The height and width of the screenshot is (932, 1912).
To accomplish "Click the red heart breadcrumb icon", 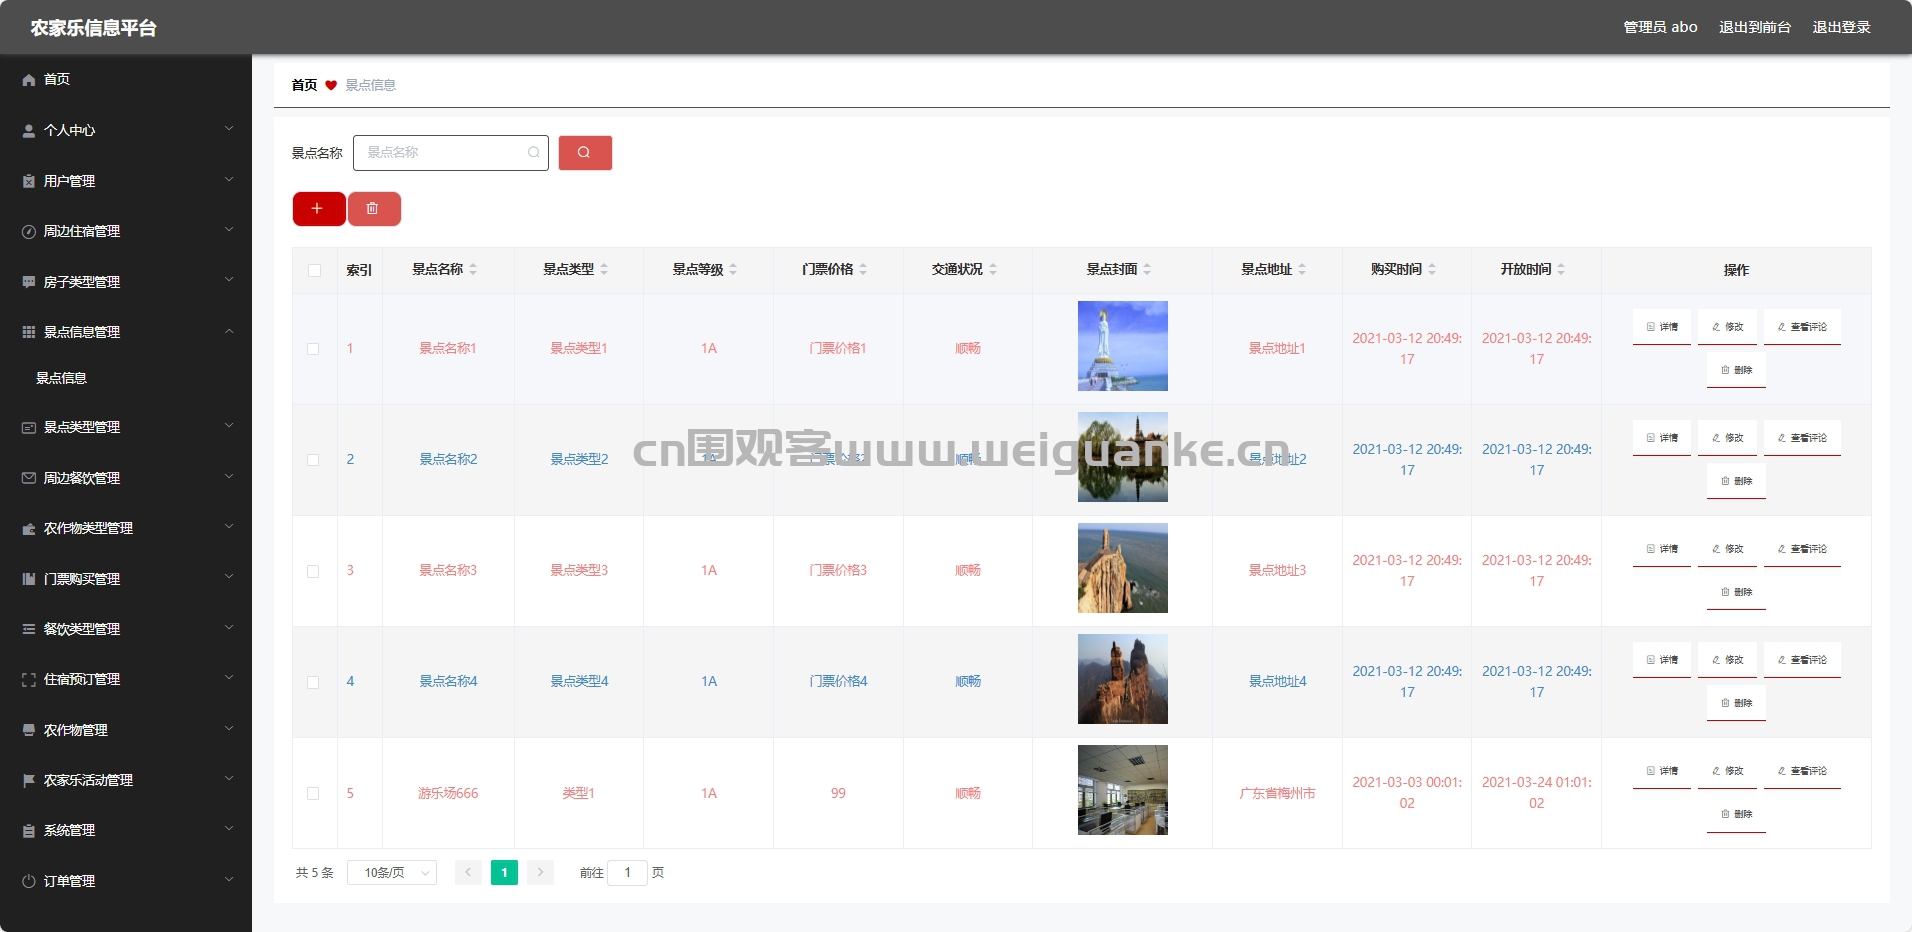I will click(x=331, y=85).
